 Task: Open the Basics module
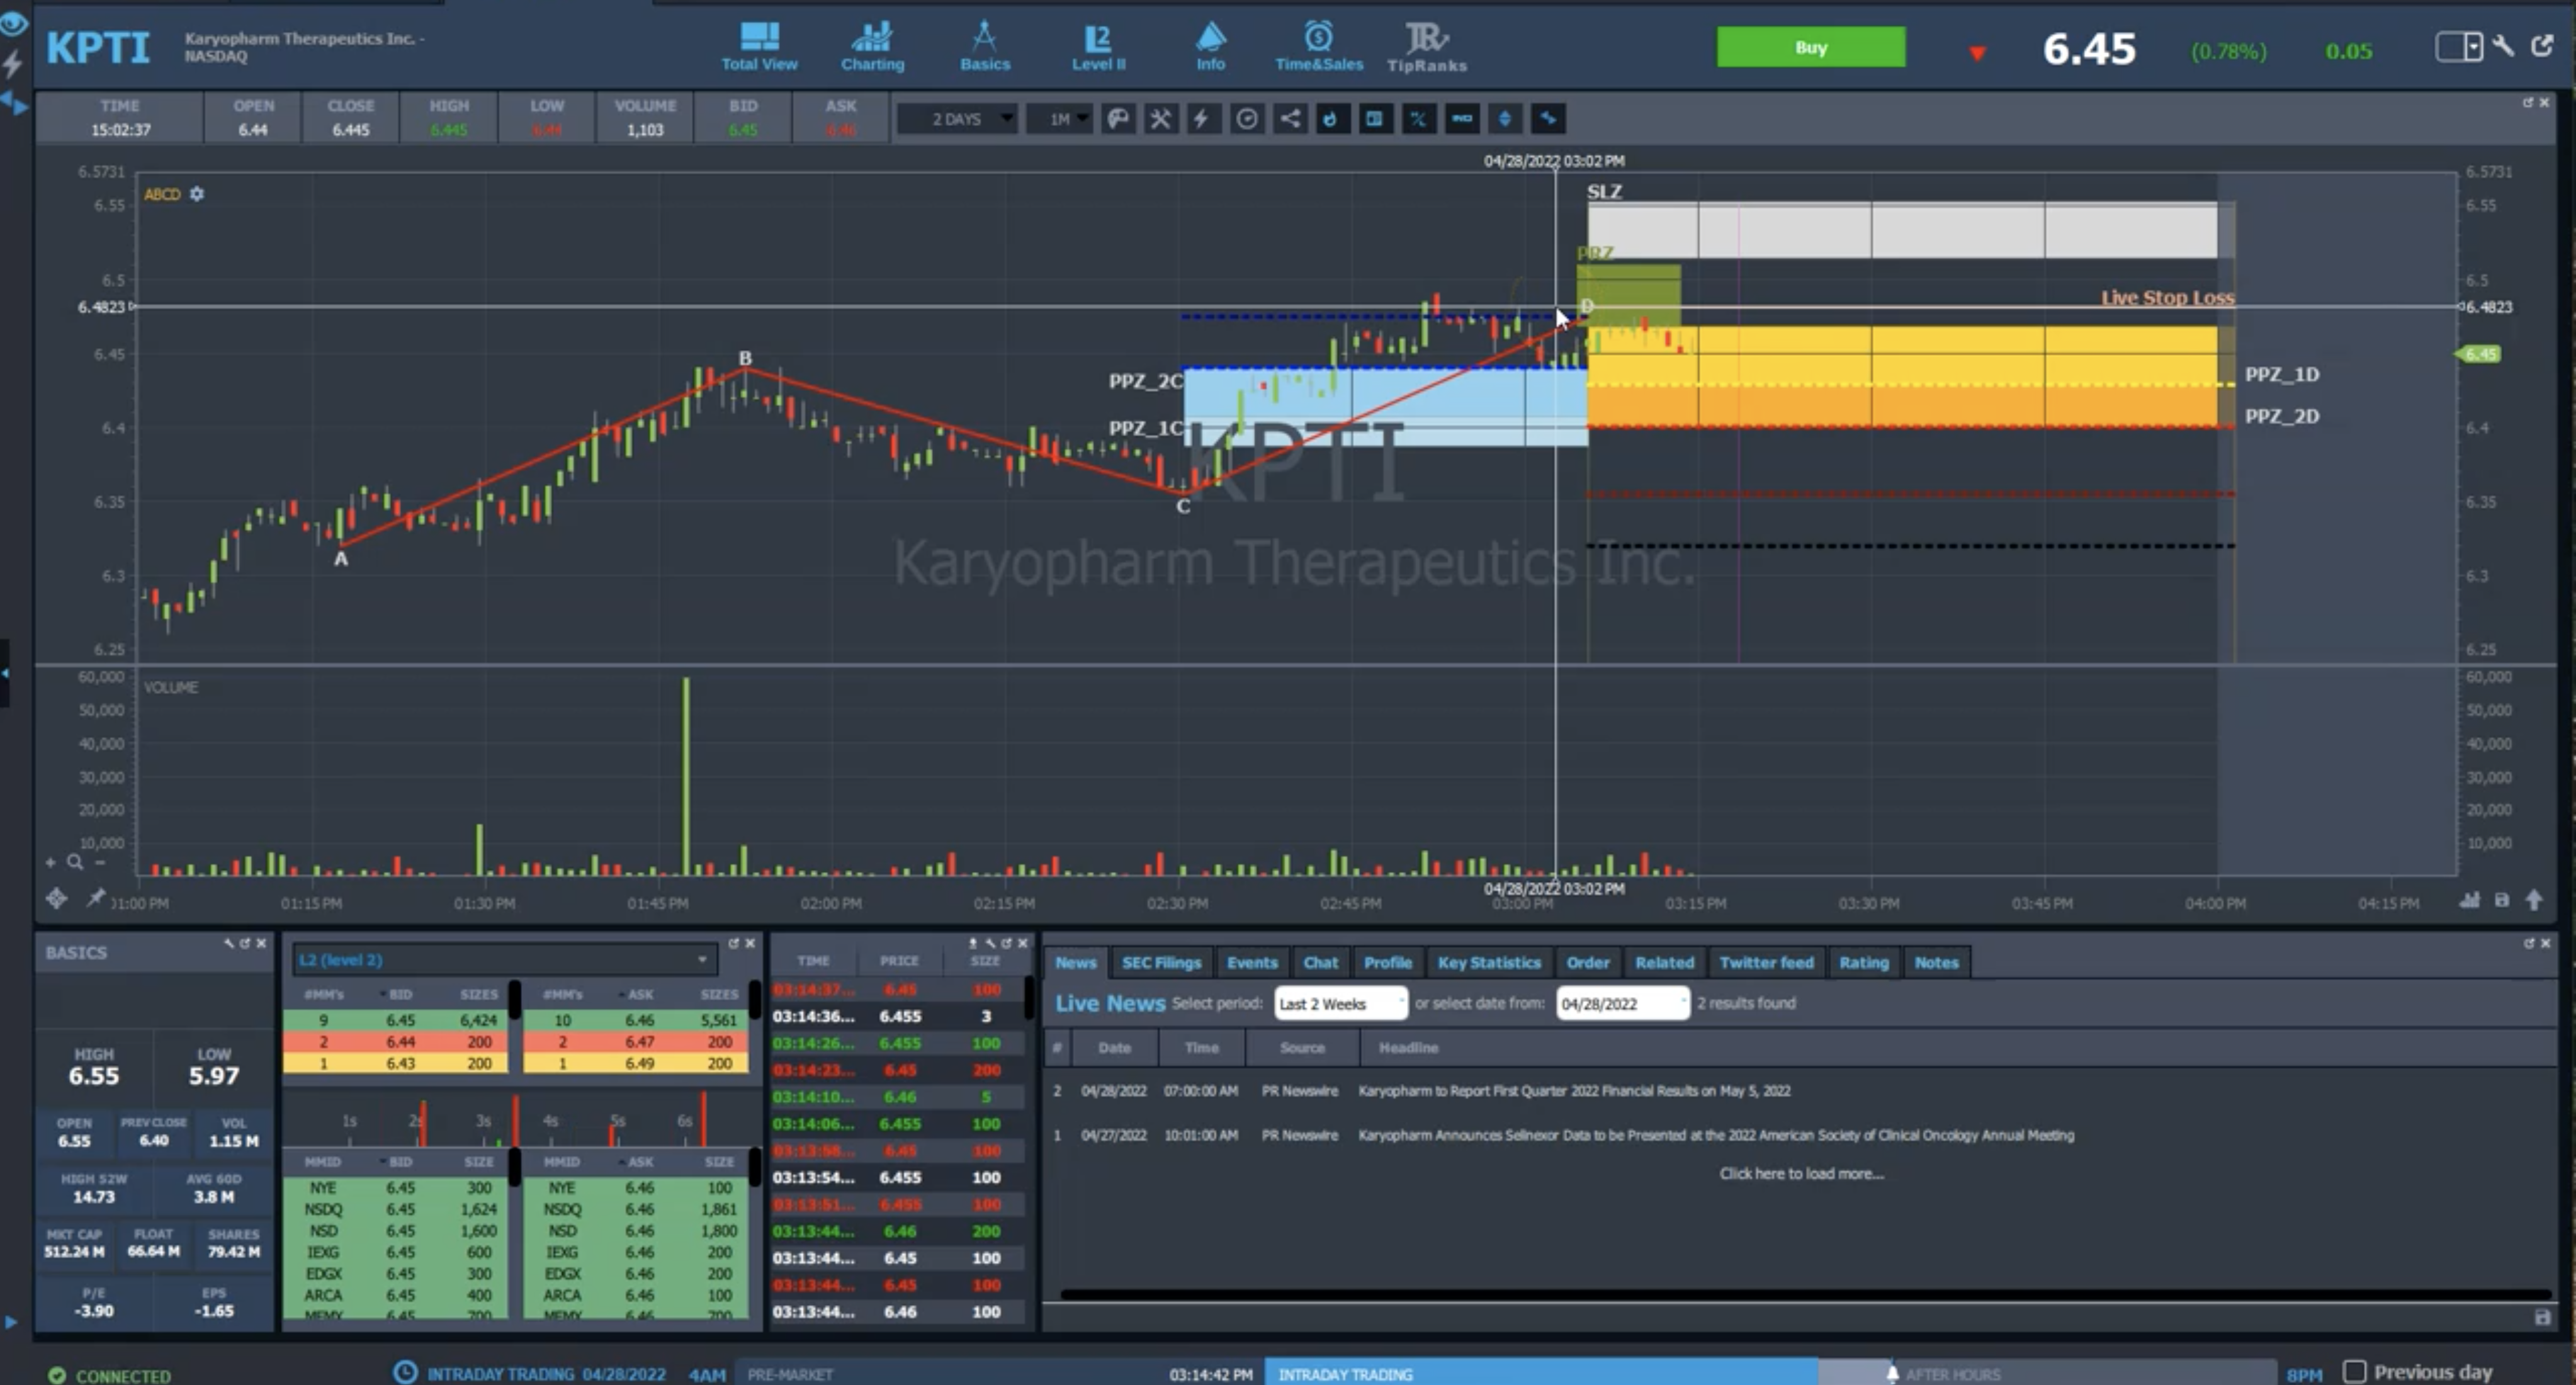click(985, 46)
